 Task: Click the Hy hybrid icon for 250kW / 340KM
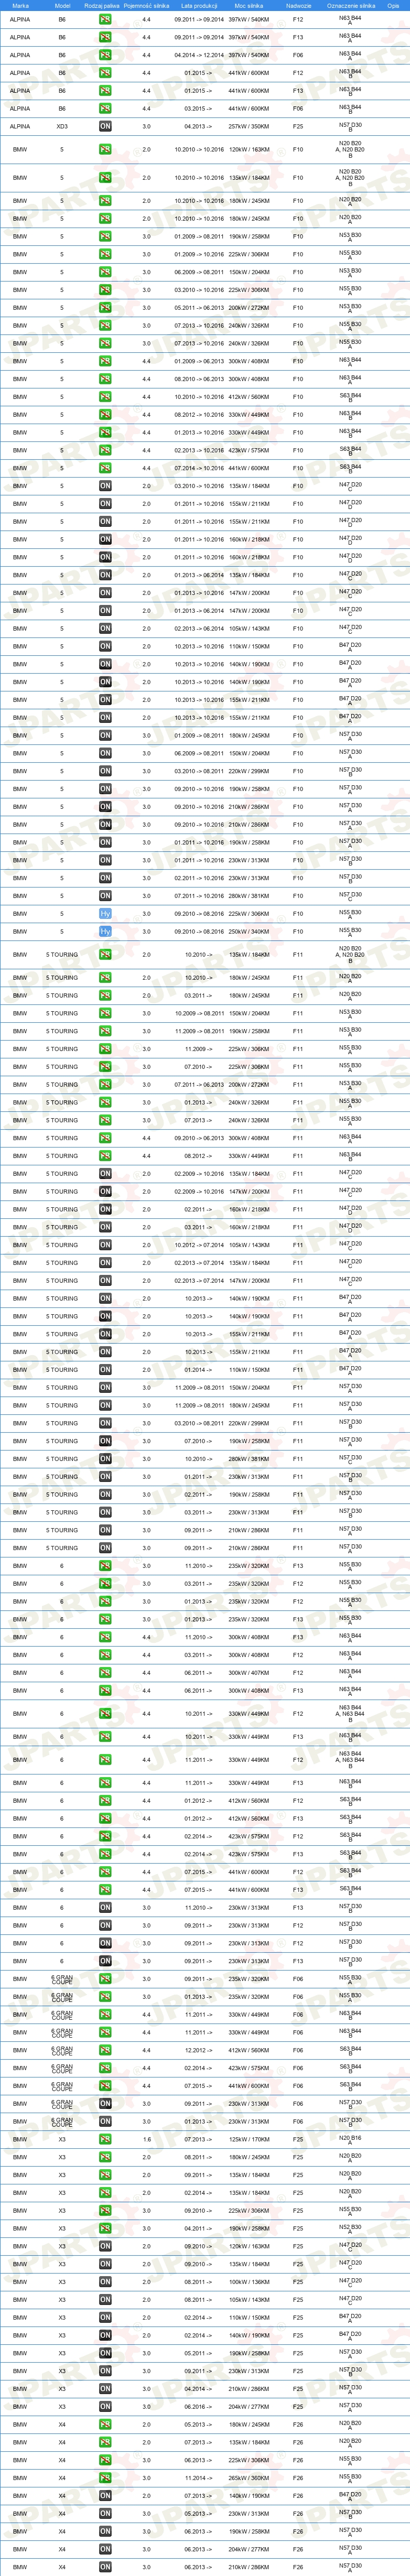[x=105, y=932]
